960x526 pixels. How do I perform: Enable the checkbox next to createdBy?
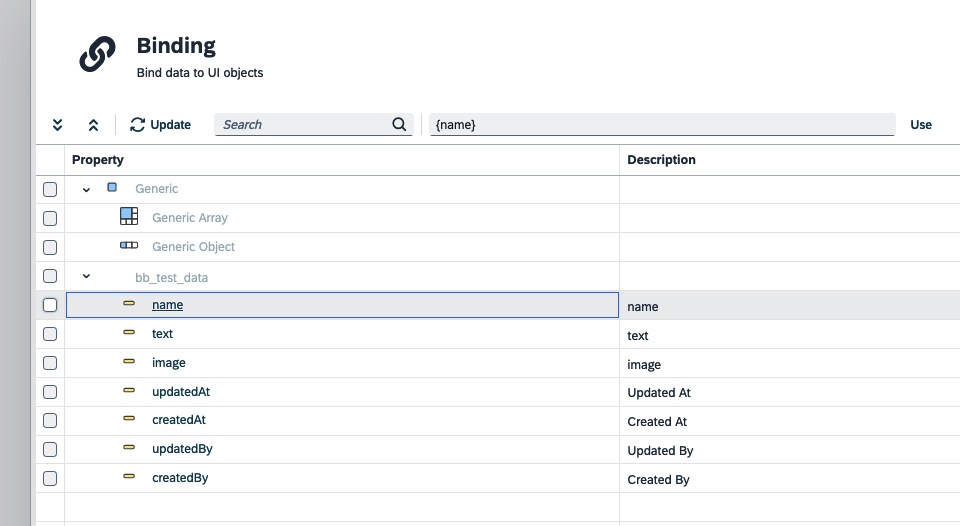[x=50, y=478]
